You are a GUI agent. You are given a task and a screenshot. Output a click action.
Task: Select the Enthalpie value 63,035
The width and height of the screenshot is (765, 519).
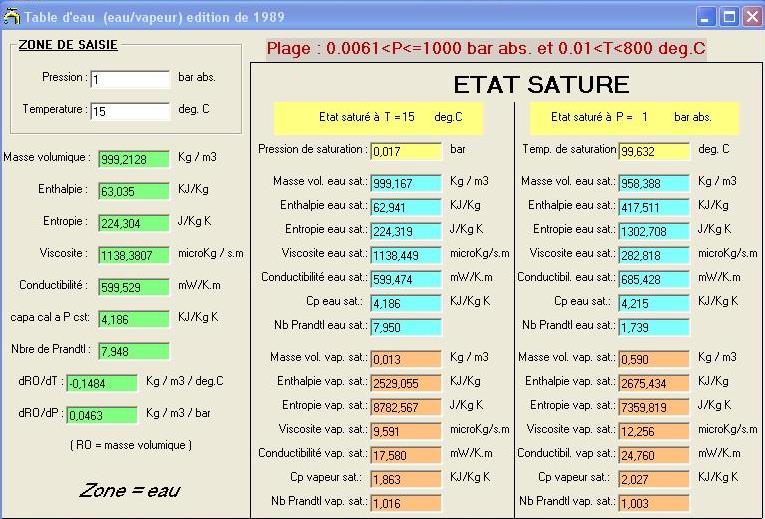(134, 191)
